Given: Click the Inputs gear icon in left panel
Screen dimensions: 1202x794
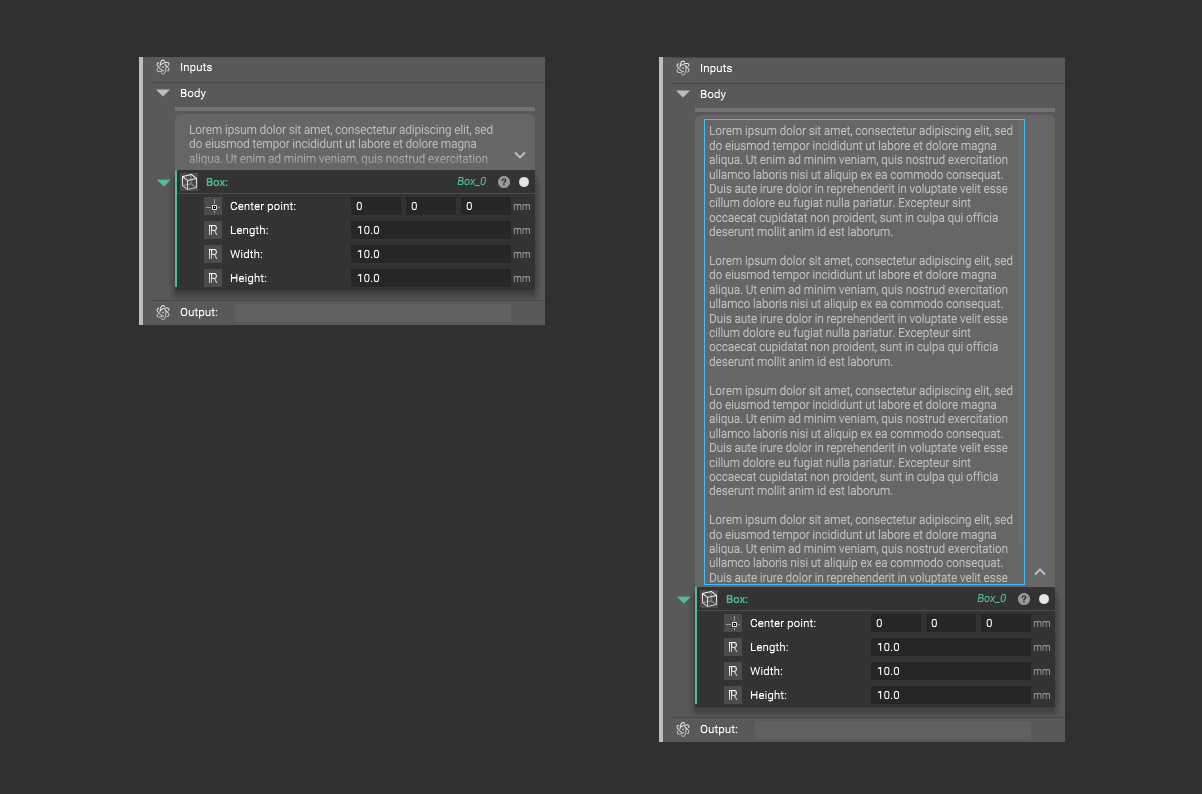Looking at the screenshot, I should [x=163, y=67].
